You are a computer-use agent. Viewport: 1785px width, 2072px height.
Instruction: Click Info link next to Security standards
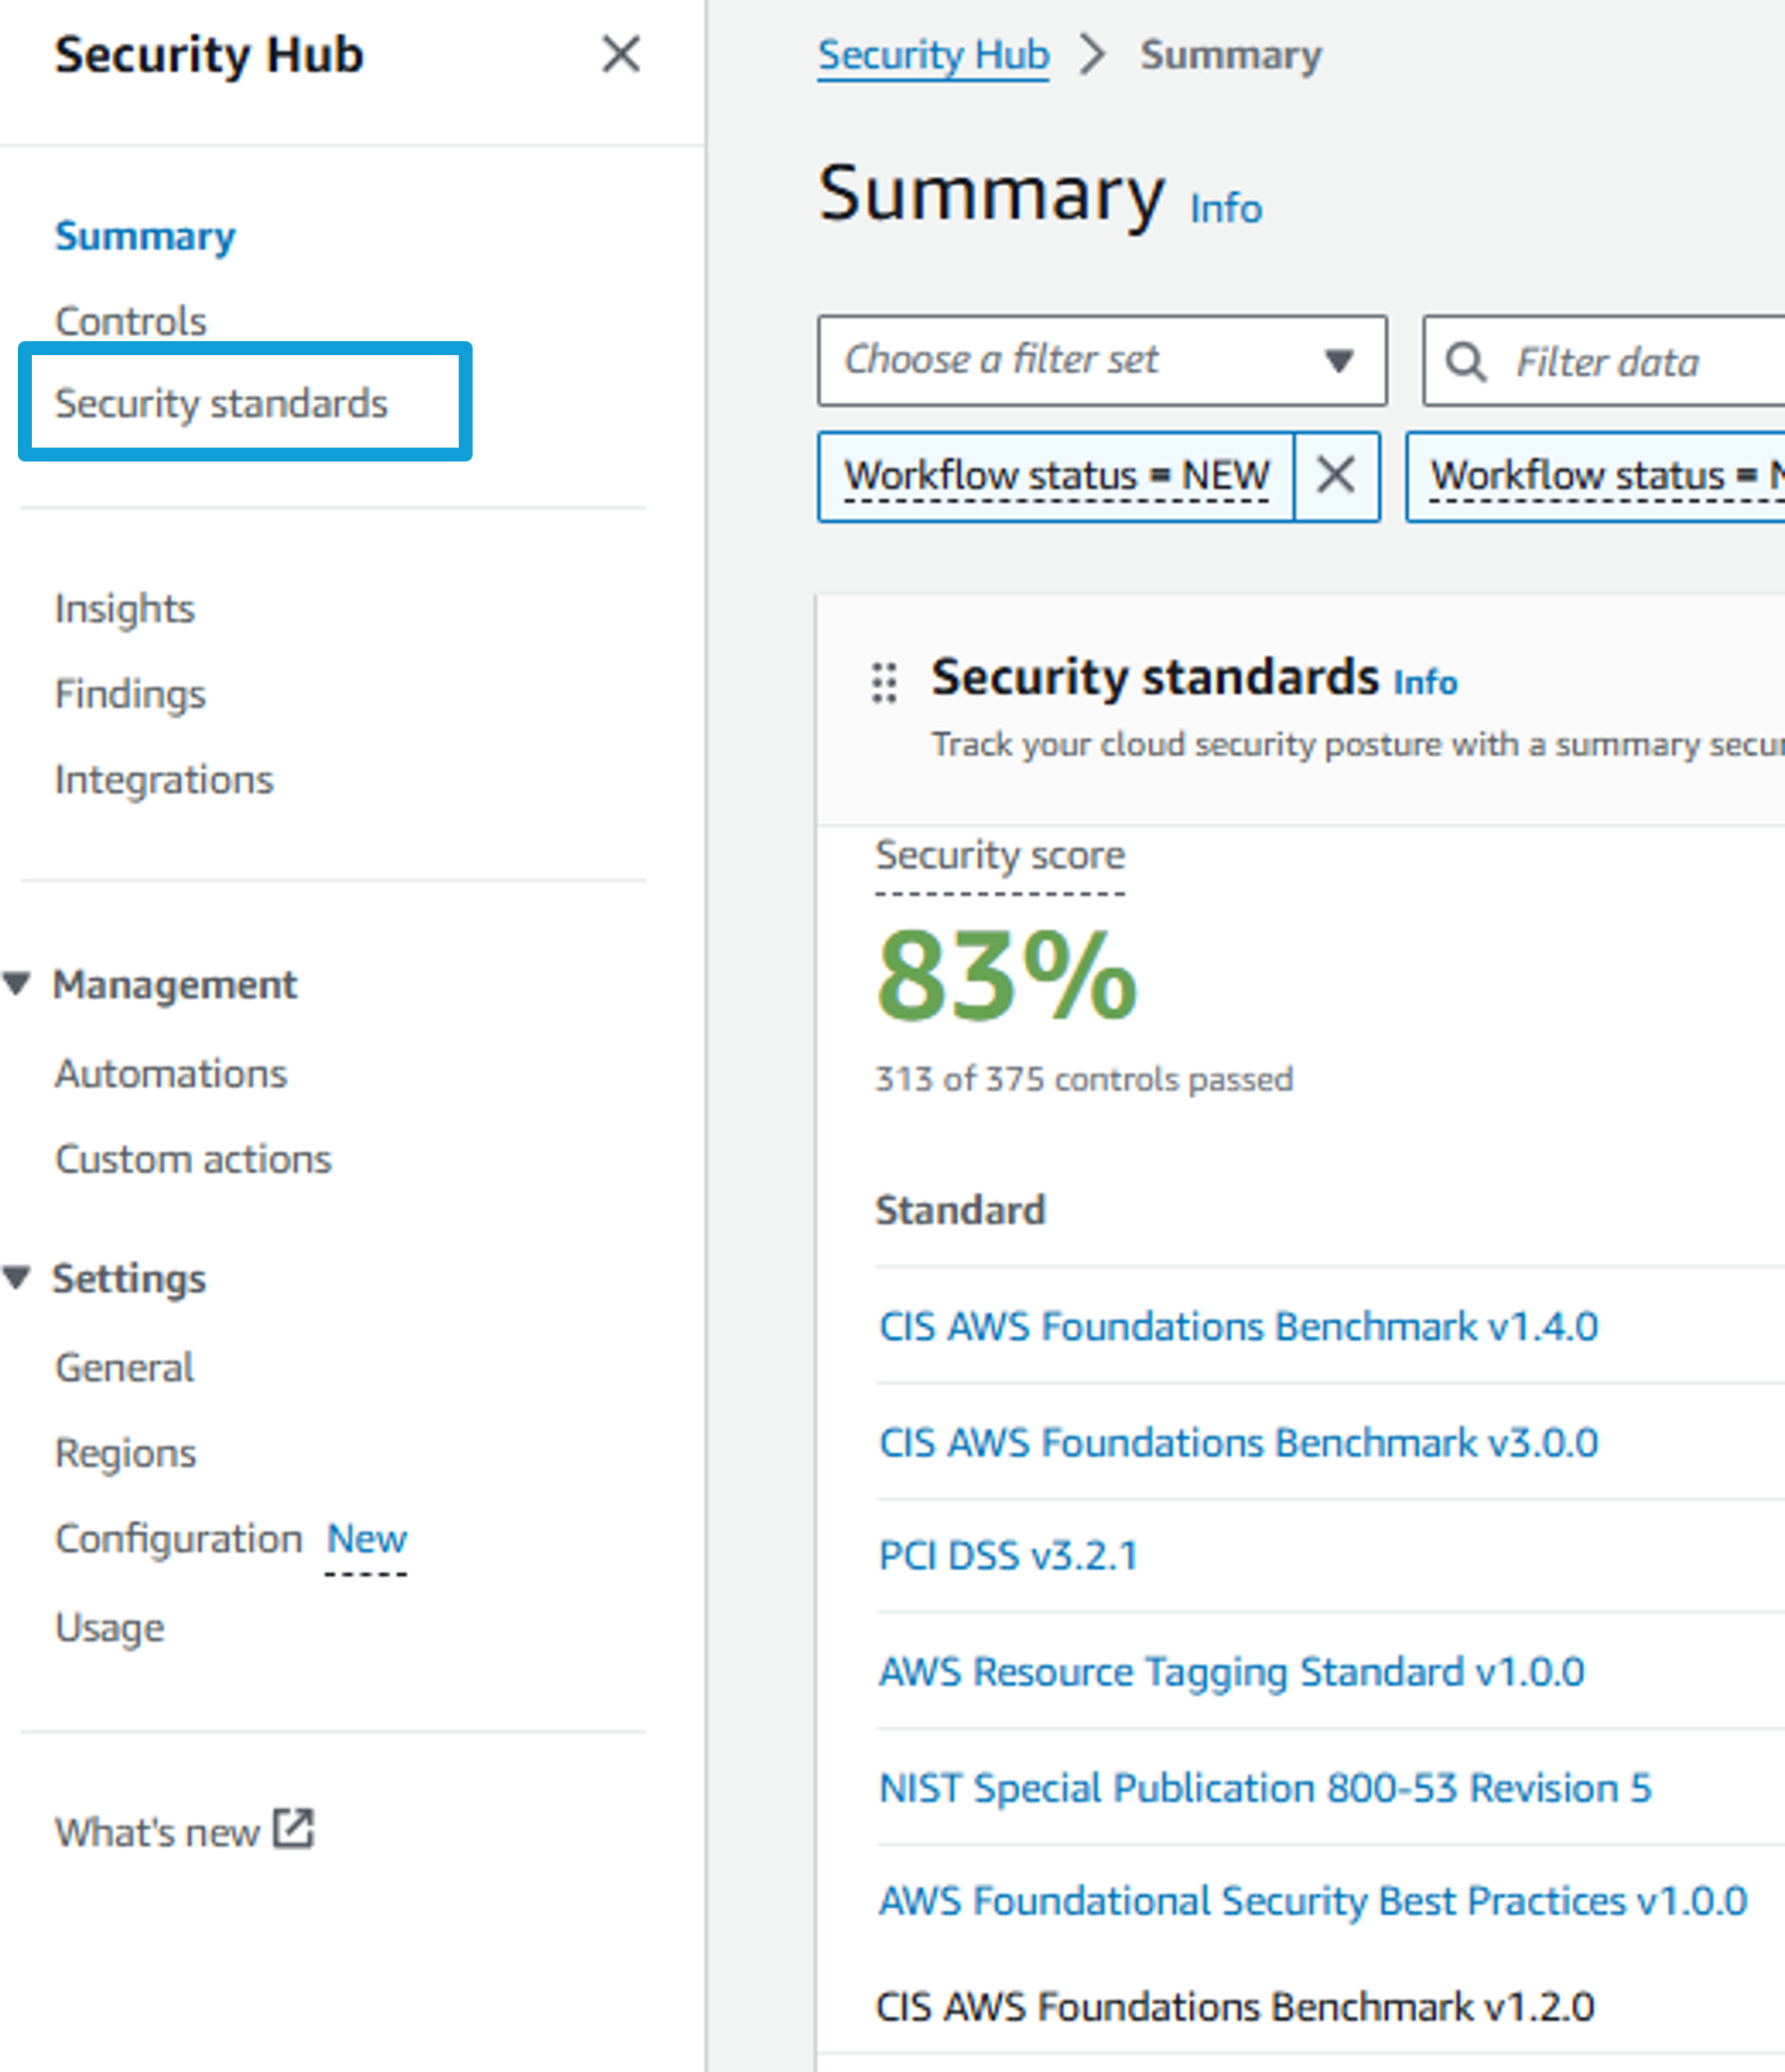click(x=1426, y=682)
